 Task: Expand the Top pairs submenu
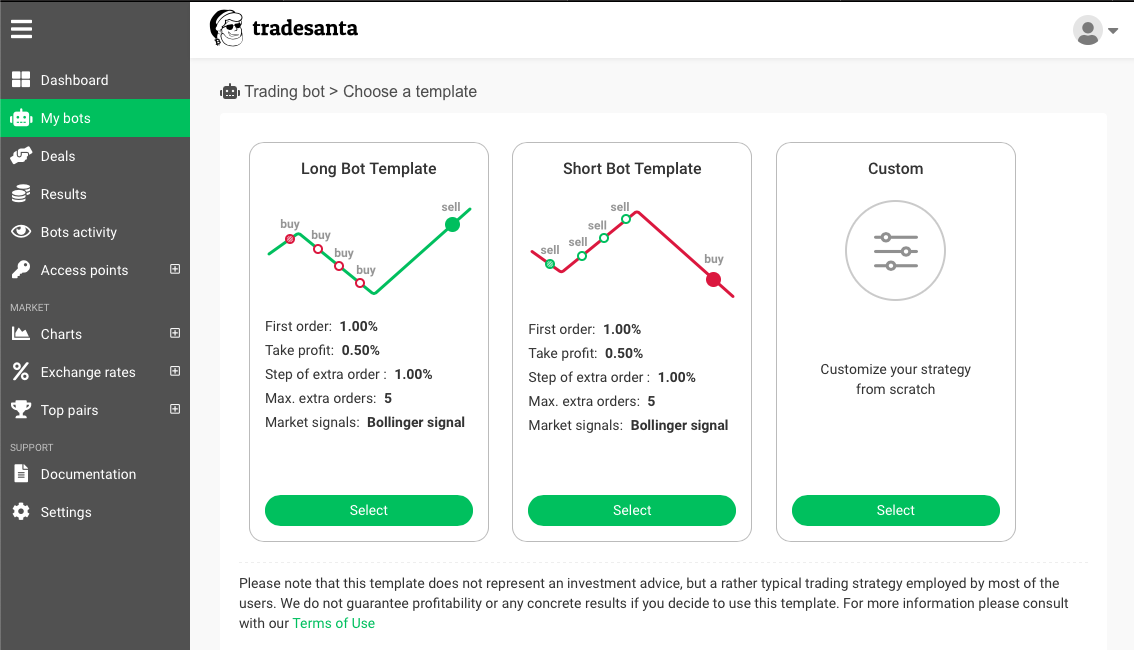point(175,409)
